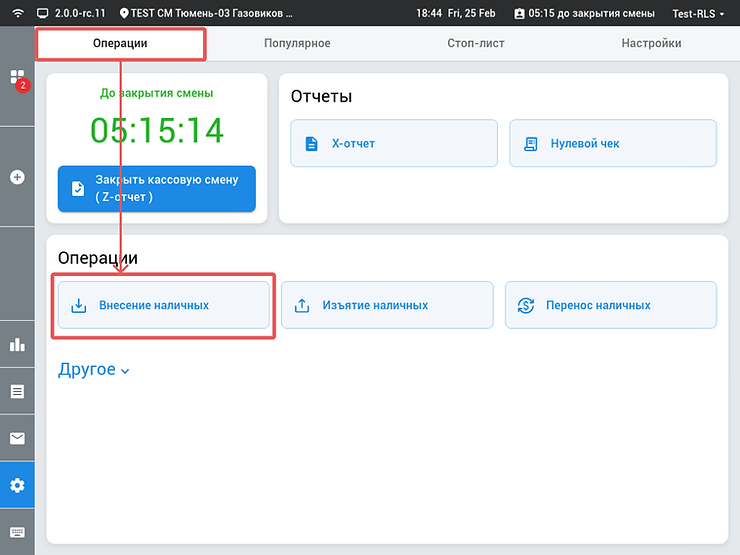
Task: Click the 05:15:14 countdown timer
Action: coord(157,130)
